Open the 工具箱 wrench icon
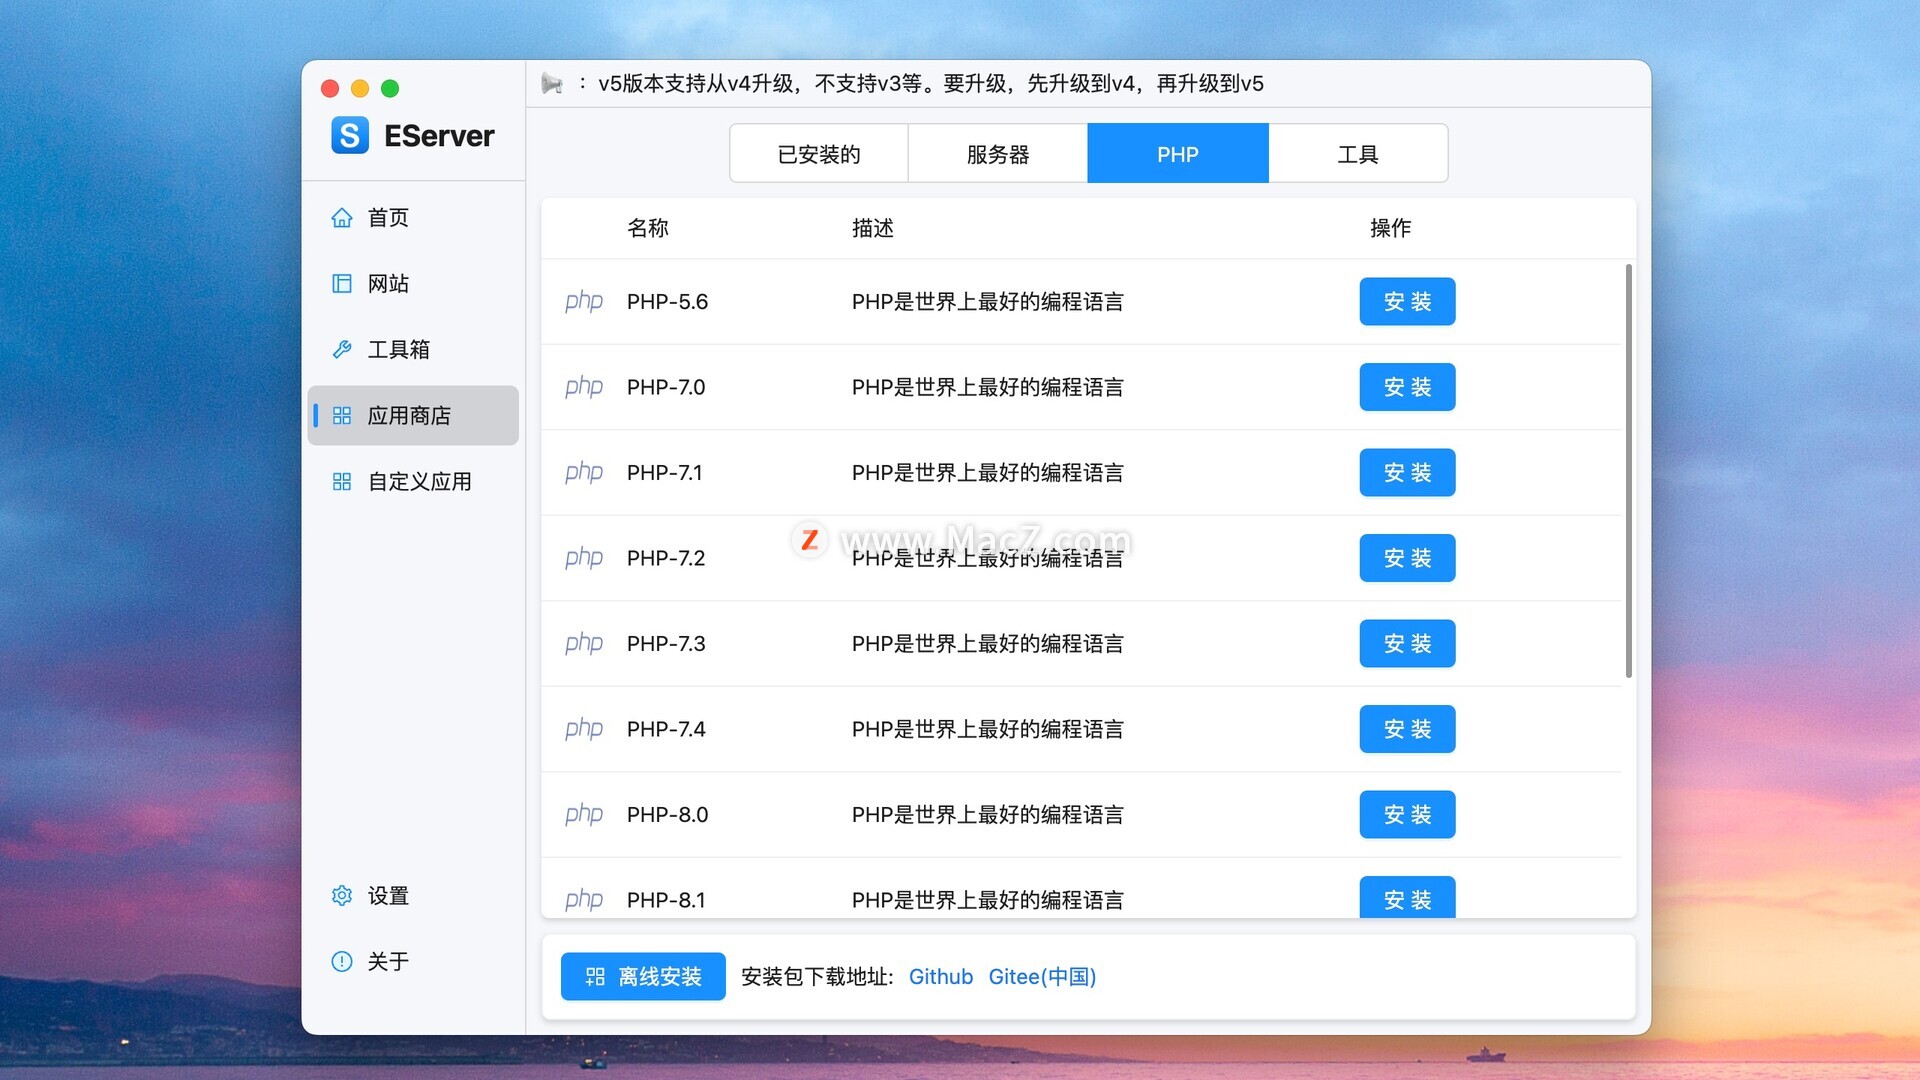1920x1080 pixels. pyautogui.click(x=342, y=350)
